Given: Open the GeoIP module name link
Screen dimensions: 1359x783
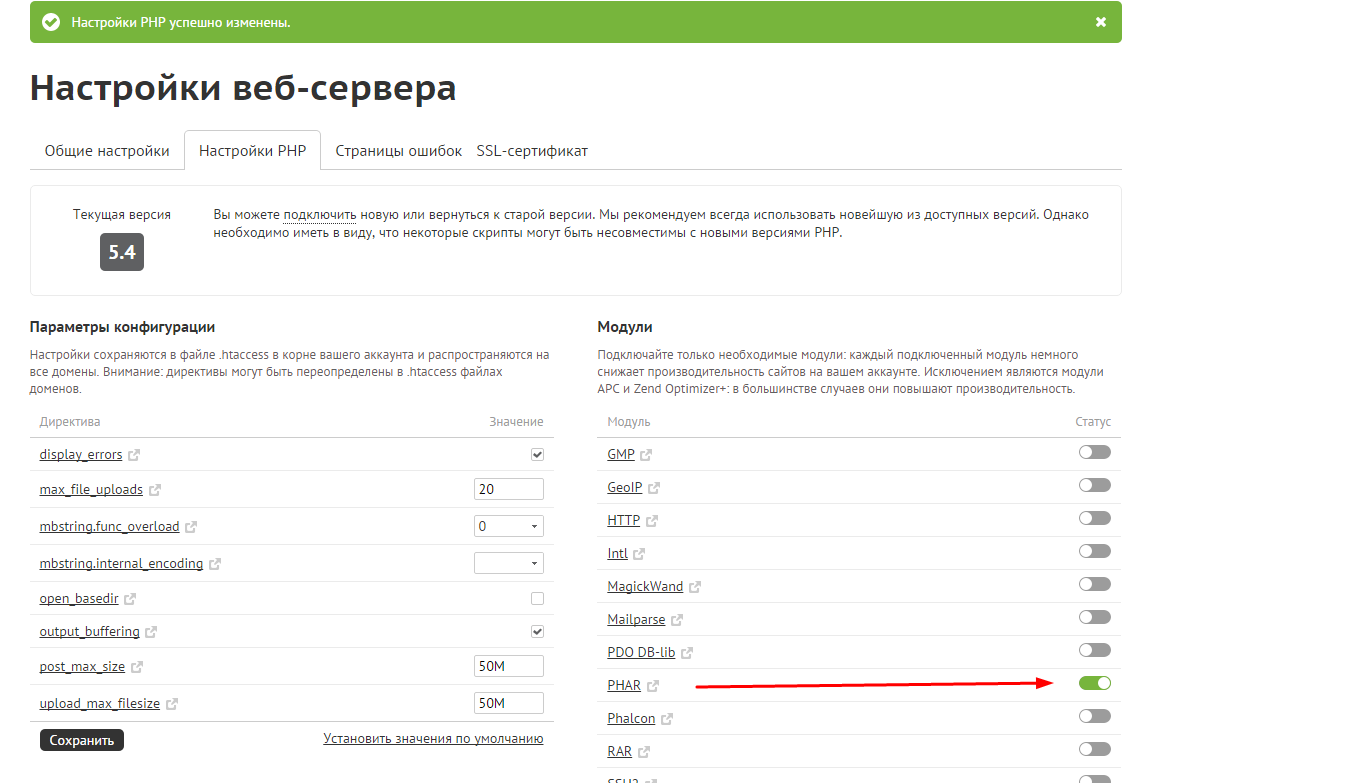Looking at the screenshot, I should point(625,487).
